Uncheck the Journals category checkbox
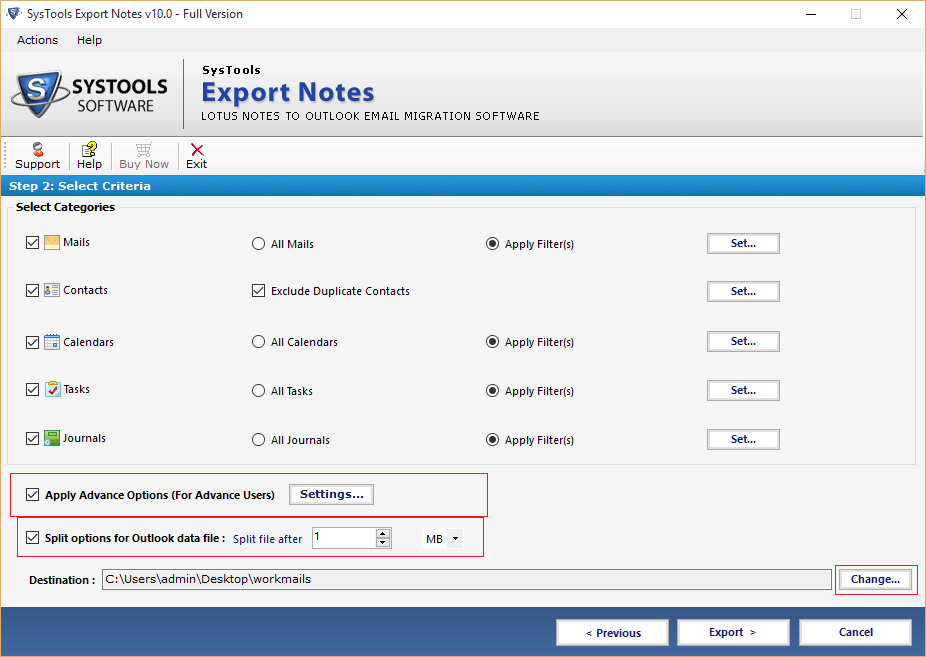The image size is (926, 657). (x=32, y=439)
